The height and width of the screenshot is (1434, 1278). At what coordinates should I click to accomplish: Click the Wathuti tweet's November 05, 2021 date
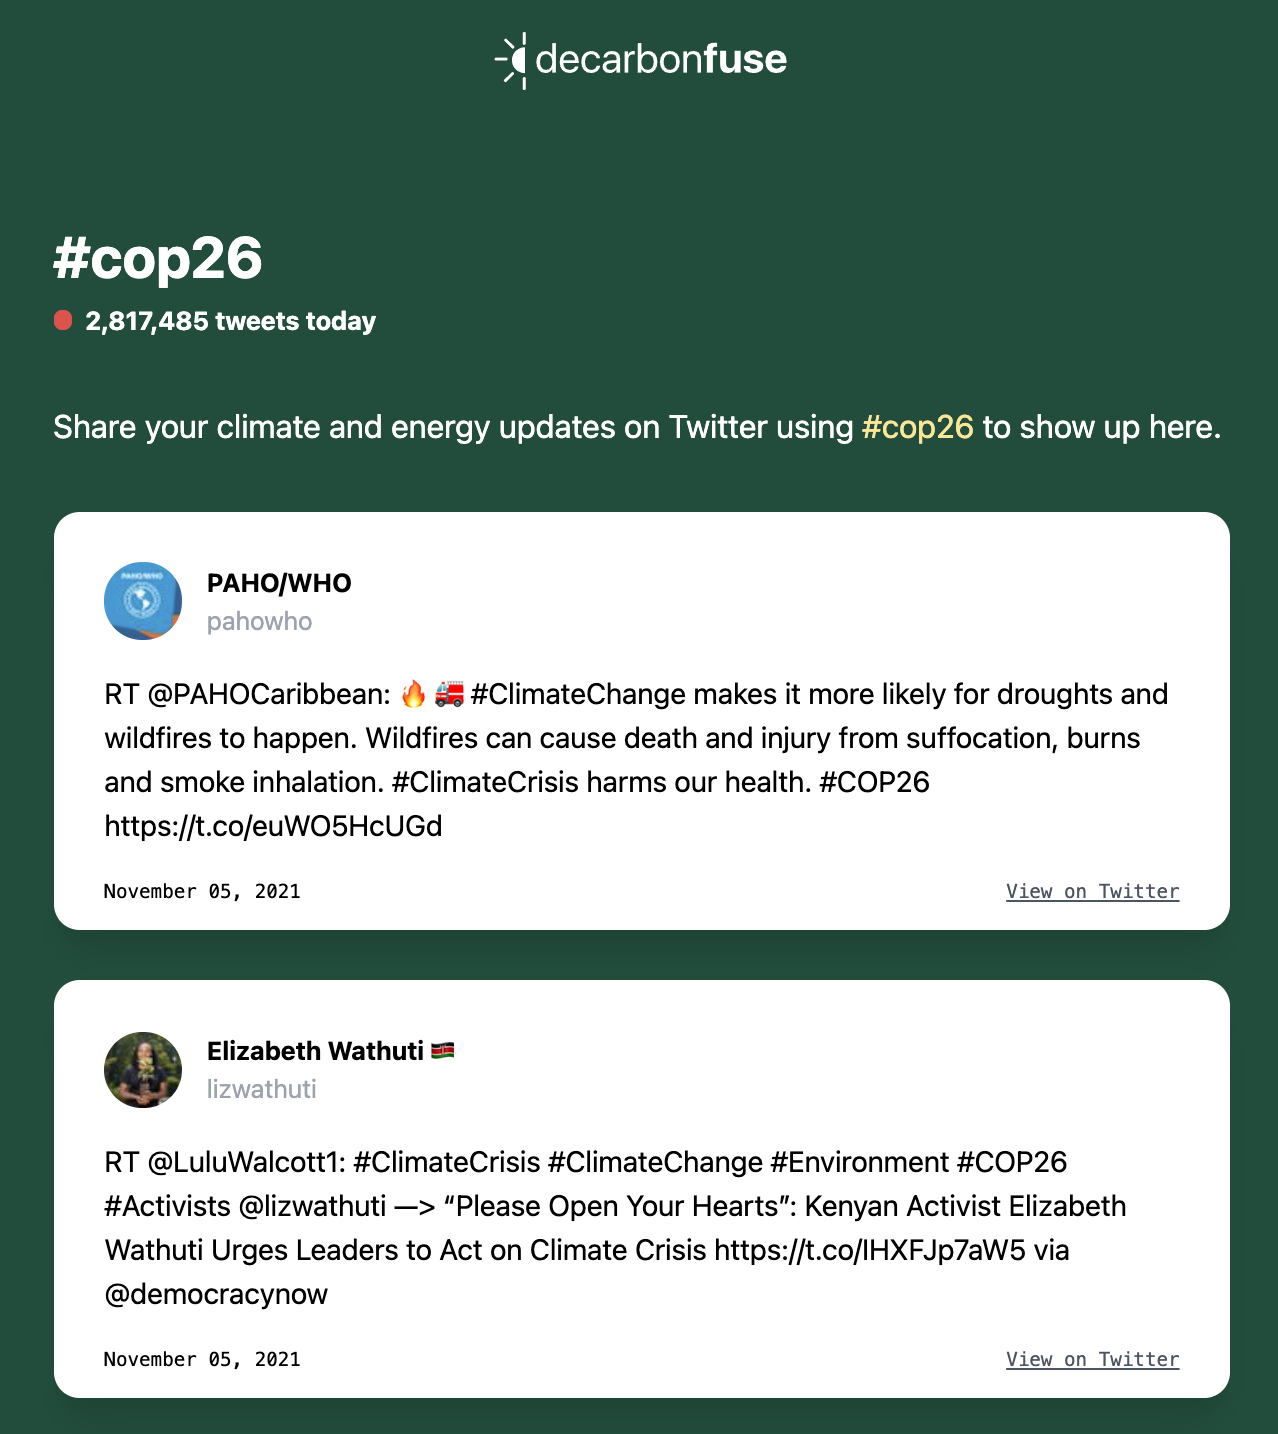[x=202, y=1359]
